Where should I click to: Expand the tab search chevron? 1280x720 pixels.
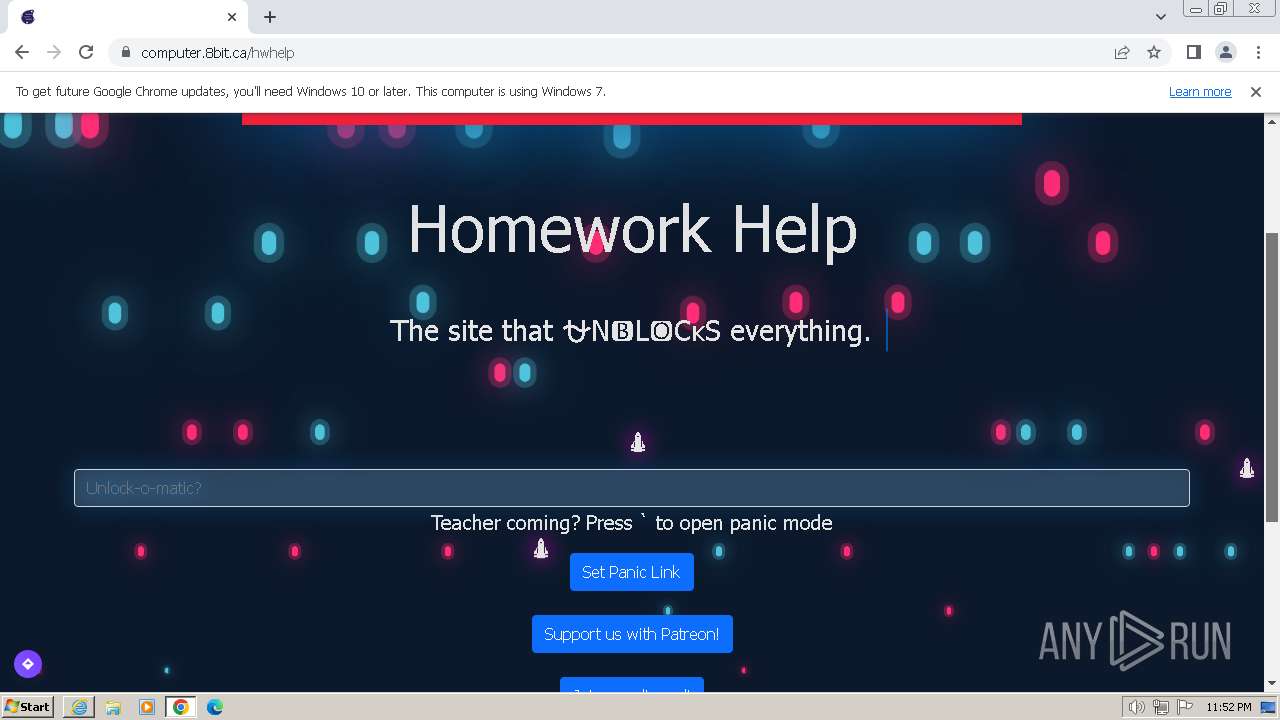(x=1161, y=17)
